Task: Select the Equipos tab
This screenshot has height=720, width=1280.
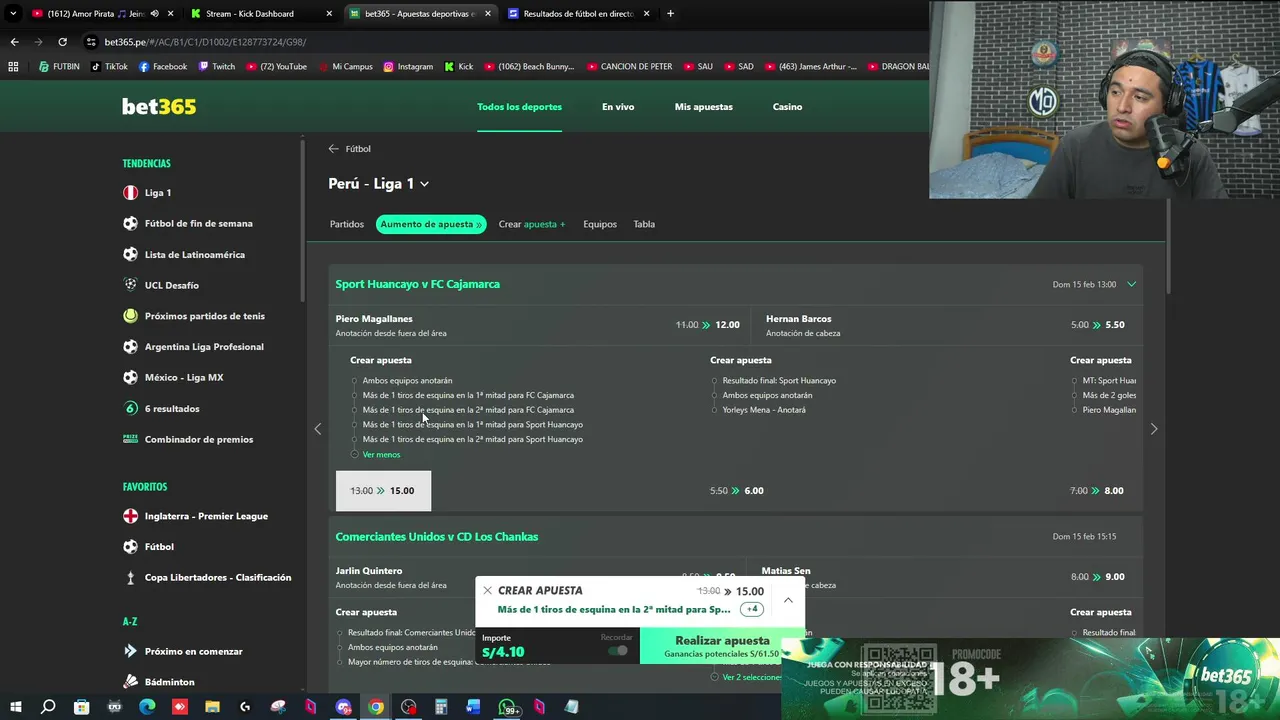Action: coord(600,224)
